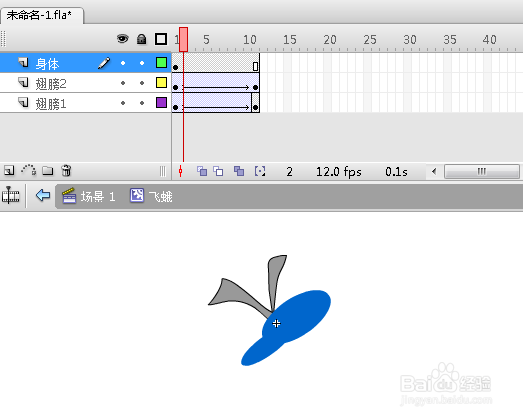Enable Onion Skin
This screenshot has width=523, height=419.
click(x=202, y=171)
